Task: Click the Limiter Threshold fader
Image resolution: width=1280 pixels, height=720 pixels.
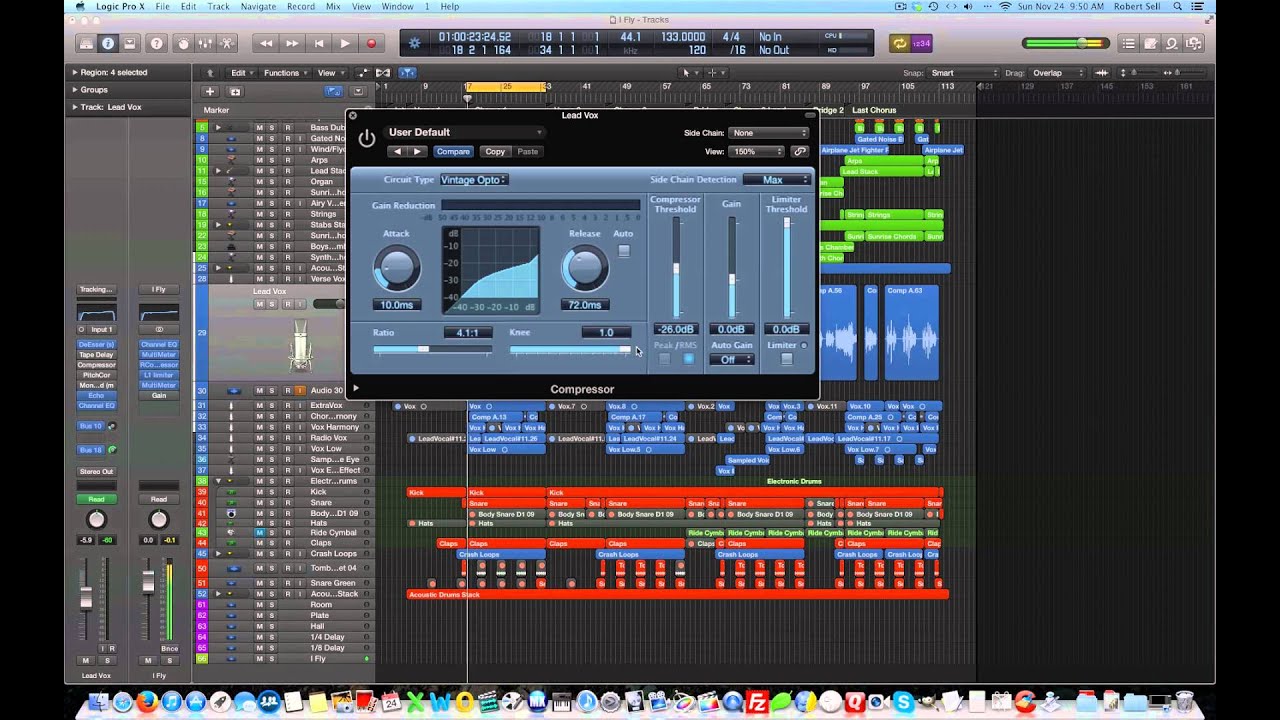Action: 786,268
